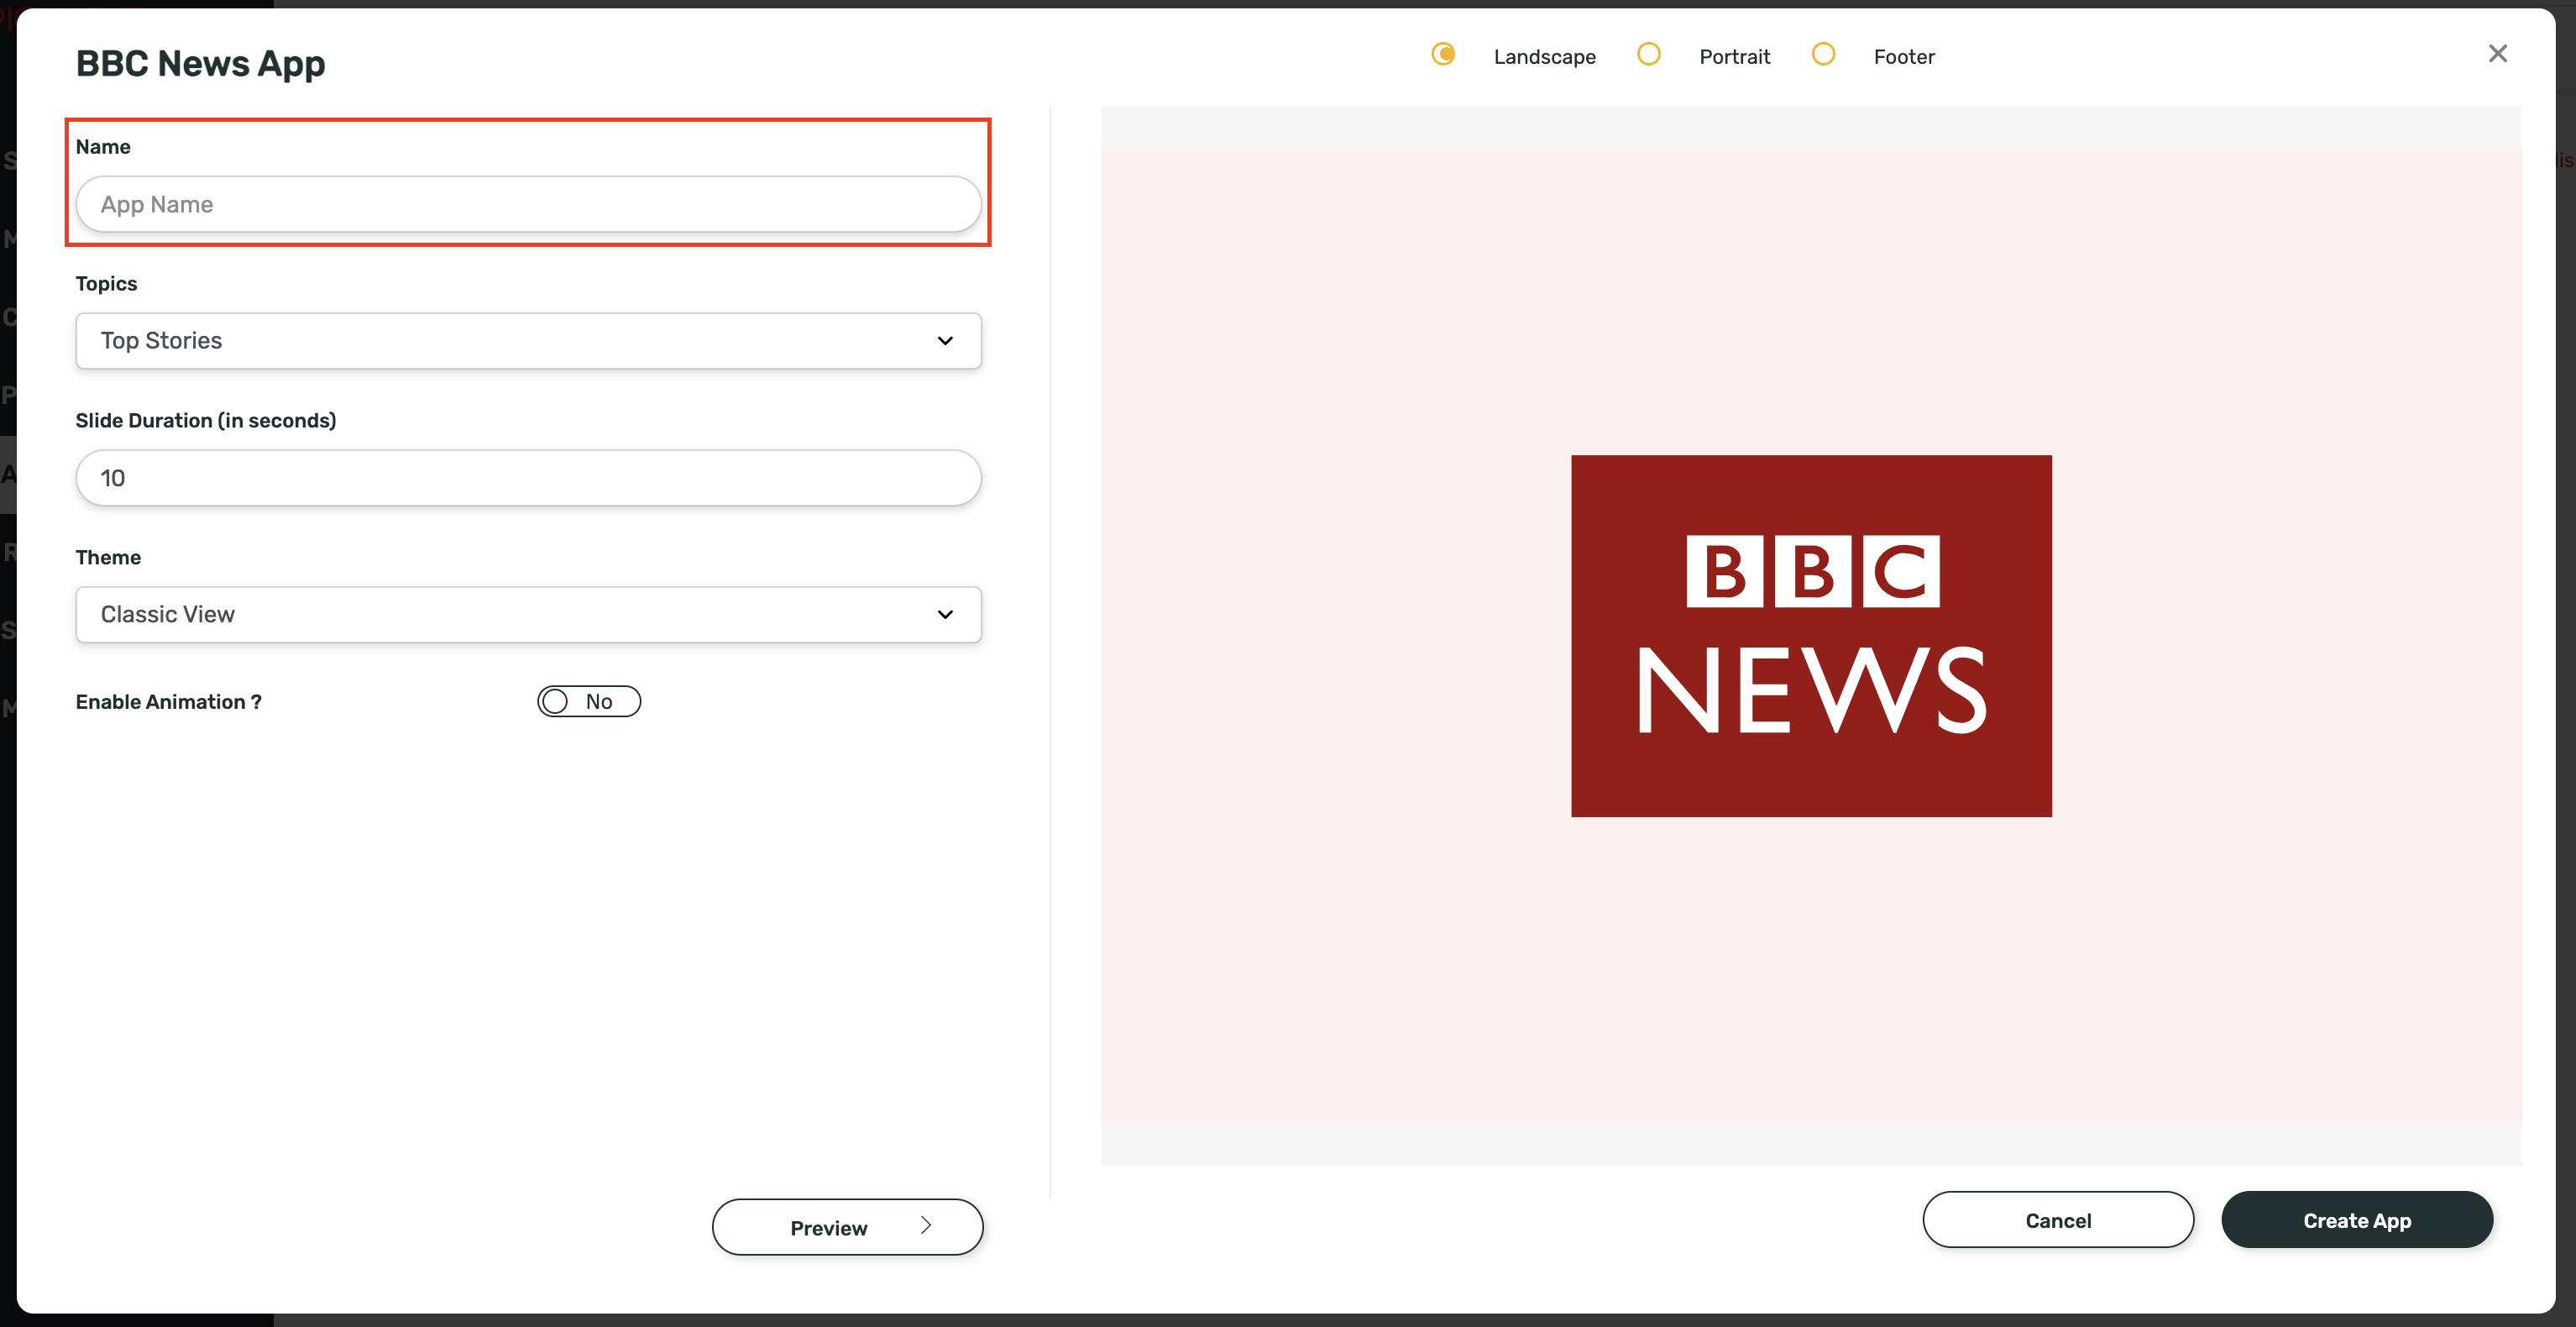Screen dimensions: 2576x1327
Task: Select the Footer layout radio button
Action: click(x=1823, y=54)
